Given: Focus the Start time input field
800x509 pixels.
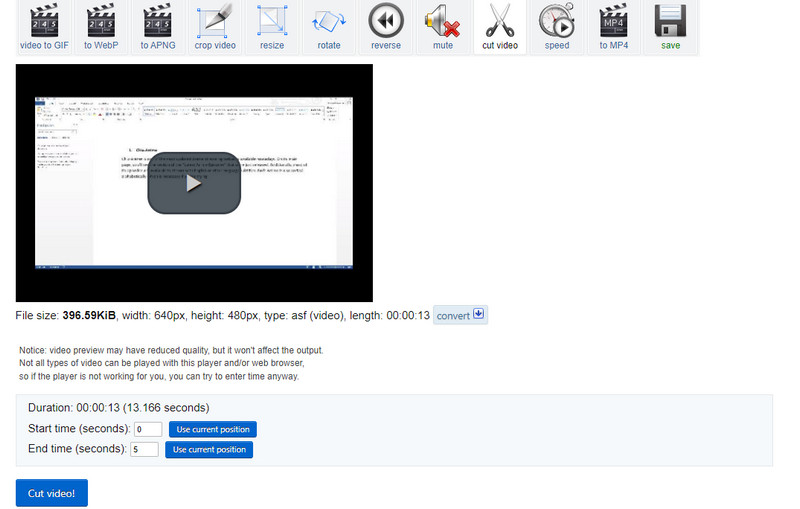Looking at the screenshot, I should click(148, 430).
